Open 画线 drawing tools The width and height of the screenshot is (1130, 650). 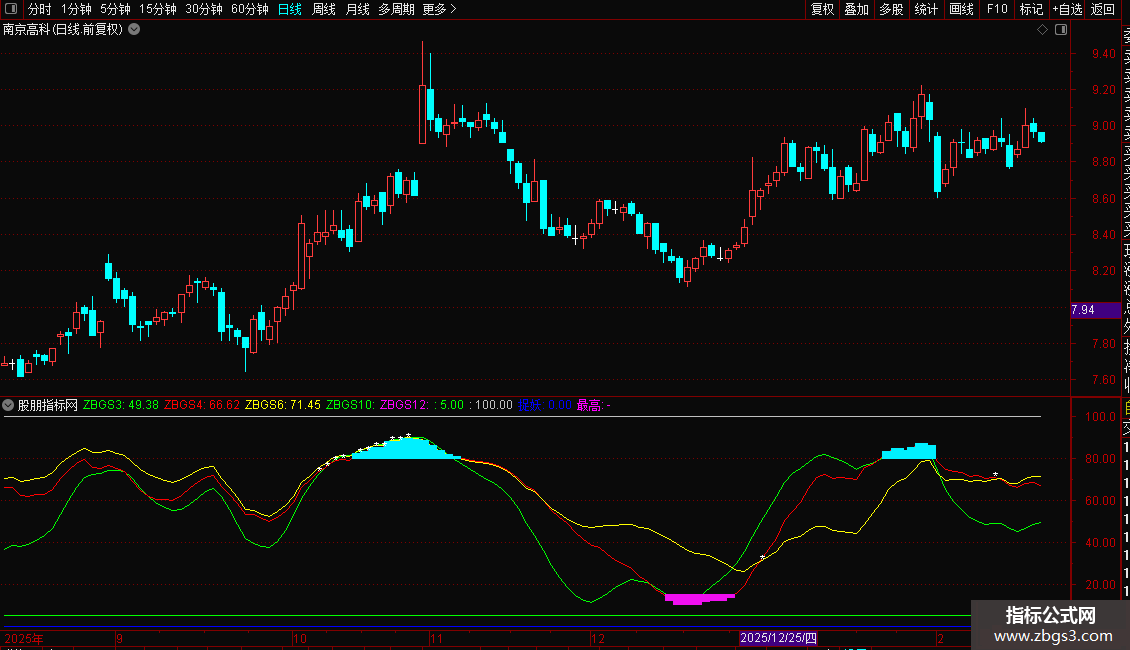(x=961, y=10)
